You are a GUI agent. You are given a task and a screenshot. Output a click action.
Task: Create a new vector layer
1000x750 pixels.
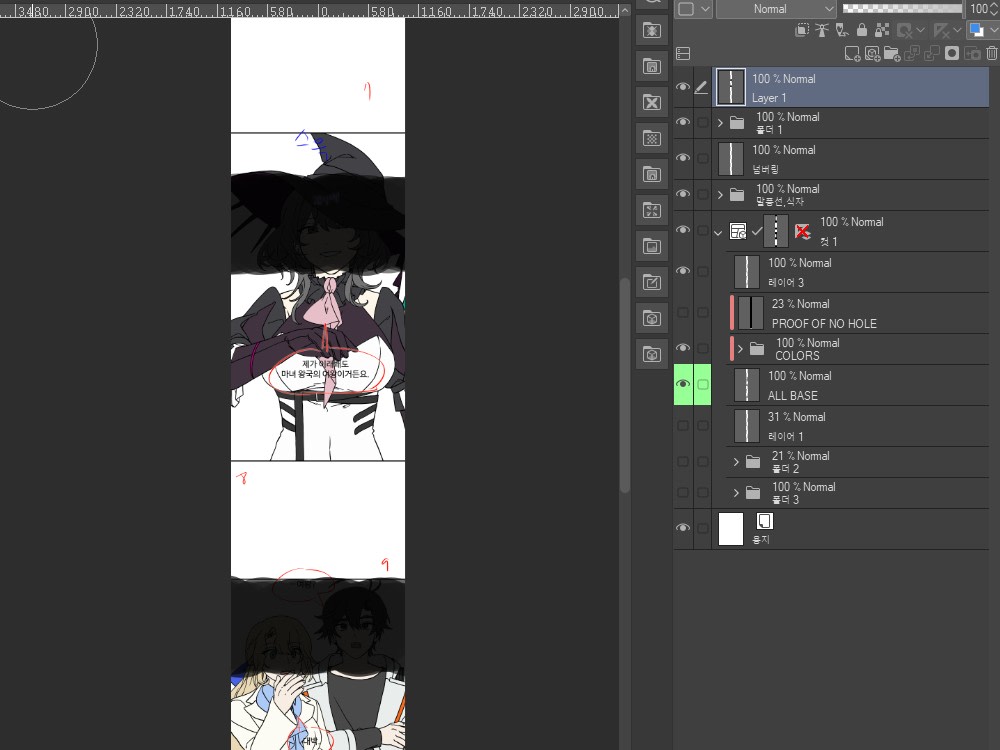click(872, 54)
